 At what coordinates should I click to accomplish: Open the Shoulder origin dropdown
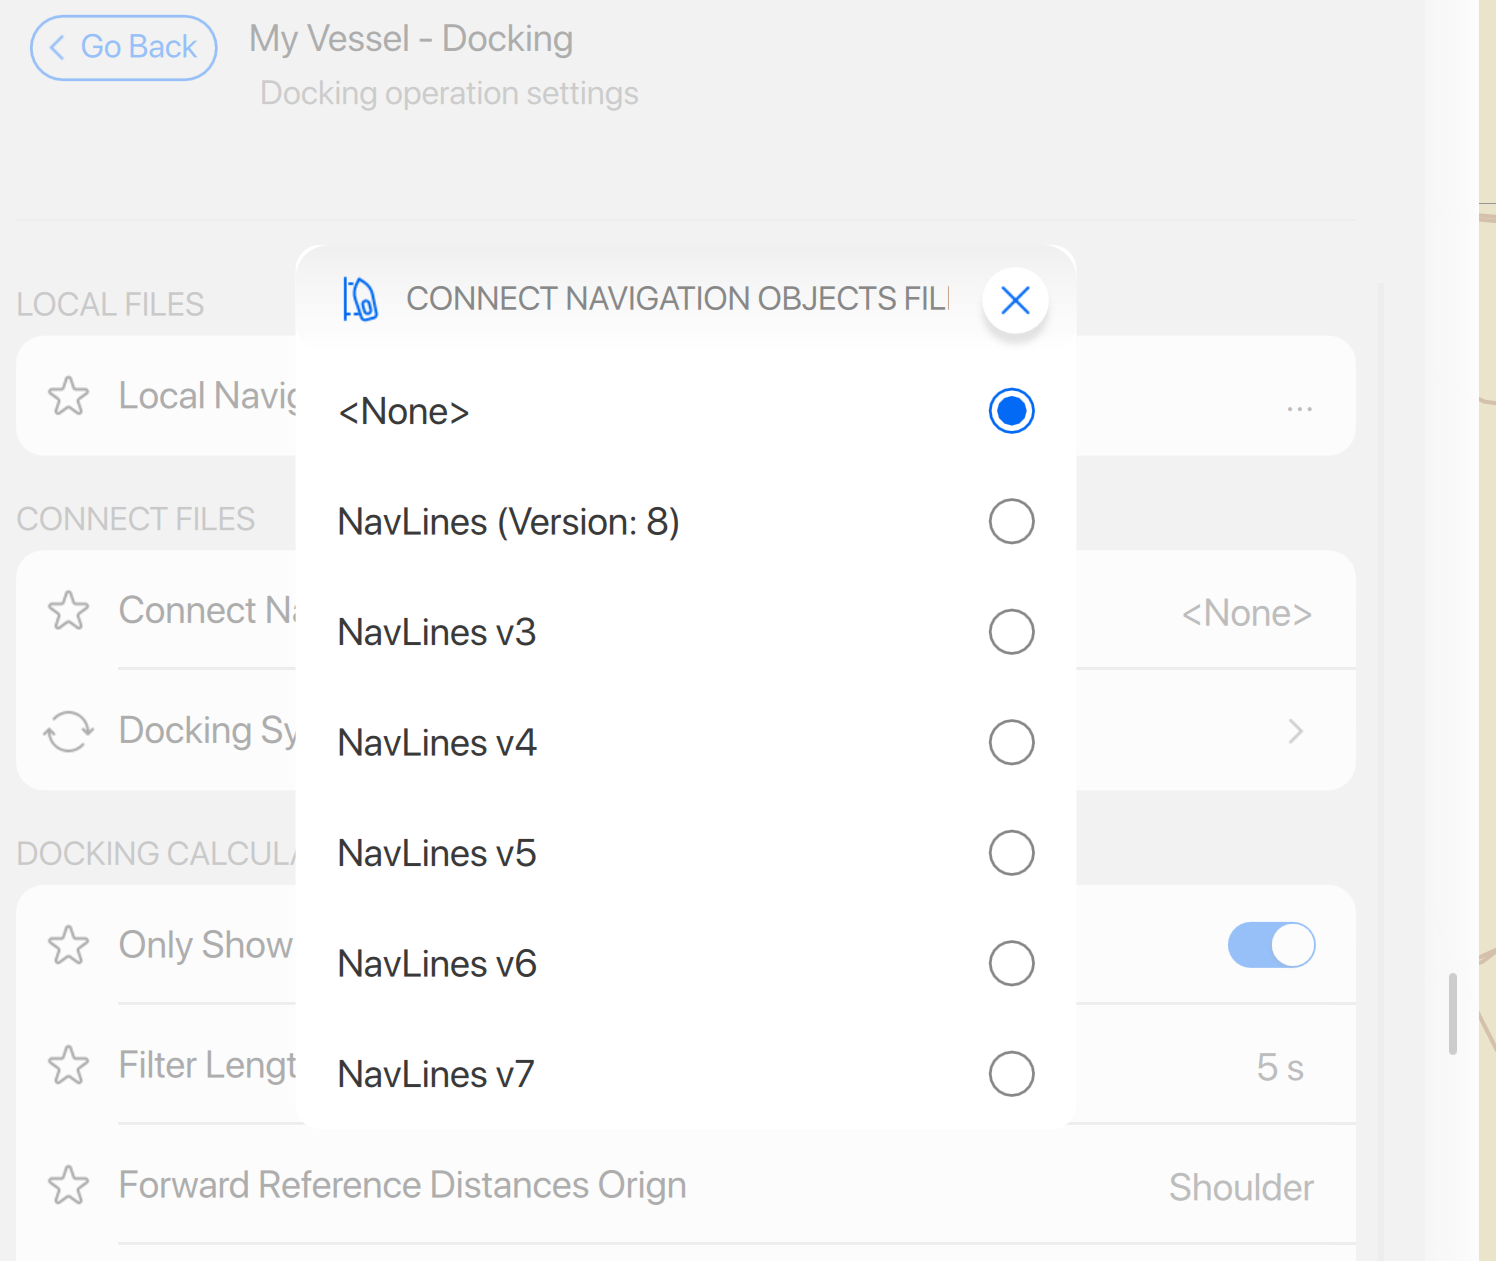(x=1241, y=1187)
